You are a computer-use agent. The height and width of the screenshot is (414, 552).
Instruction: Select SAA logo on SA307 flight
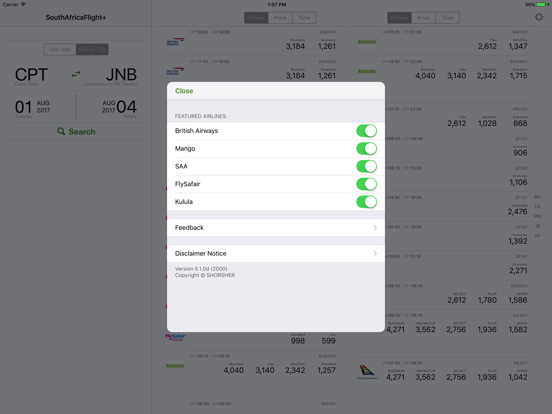[367, 372]
